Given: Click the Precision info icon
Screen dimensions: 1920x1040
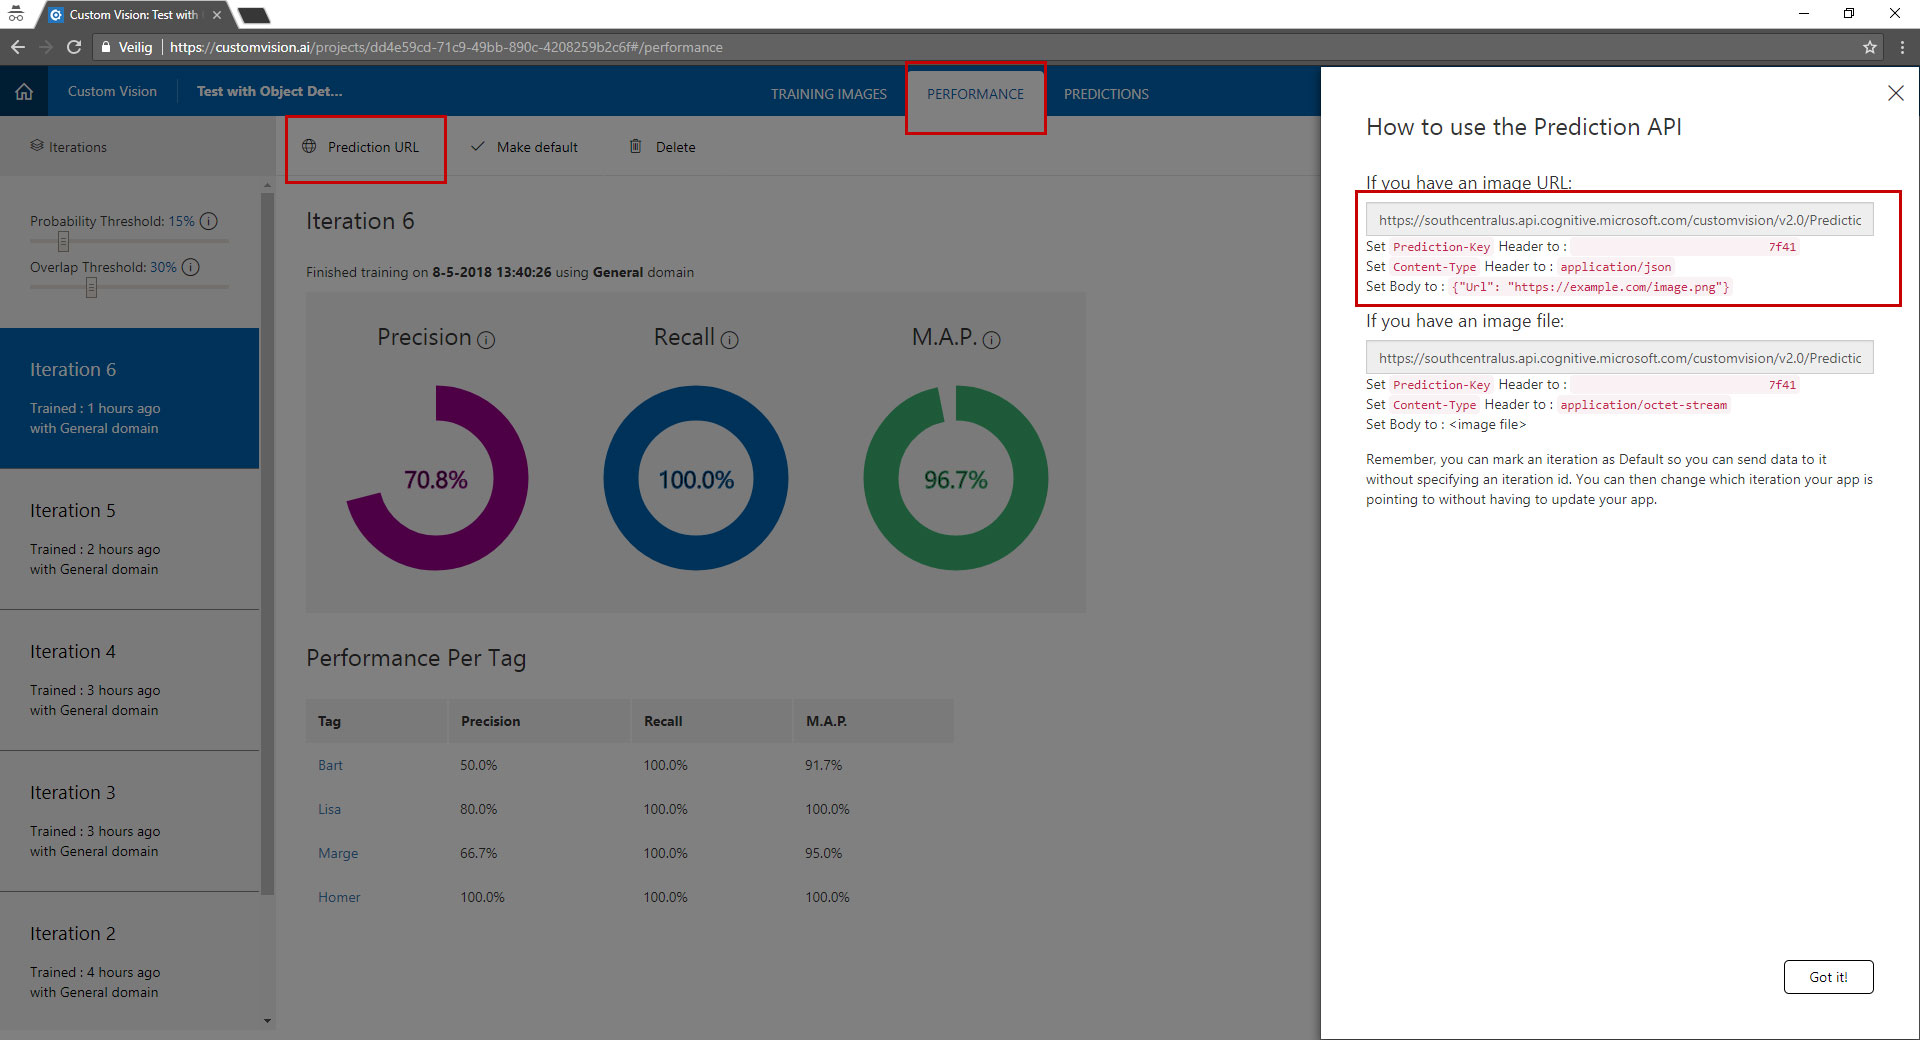Looking at the screenshot, I should pos(486,340).
